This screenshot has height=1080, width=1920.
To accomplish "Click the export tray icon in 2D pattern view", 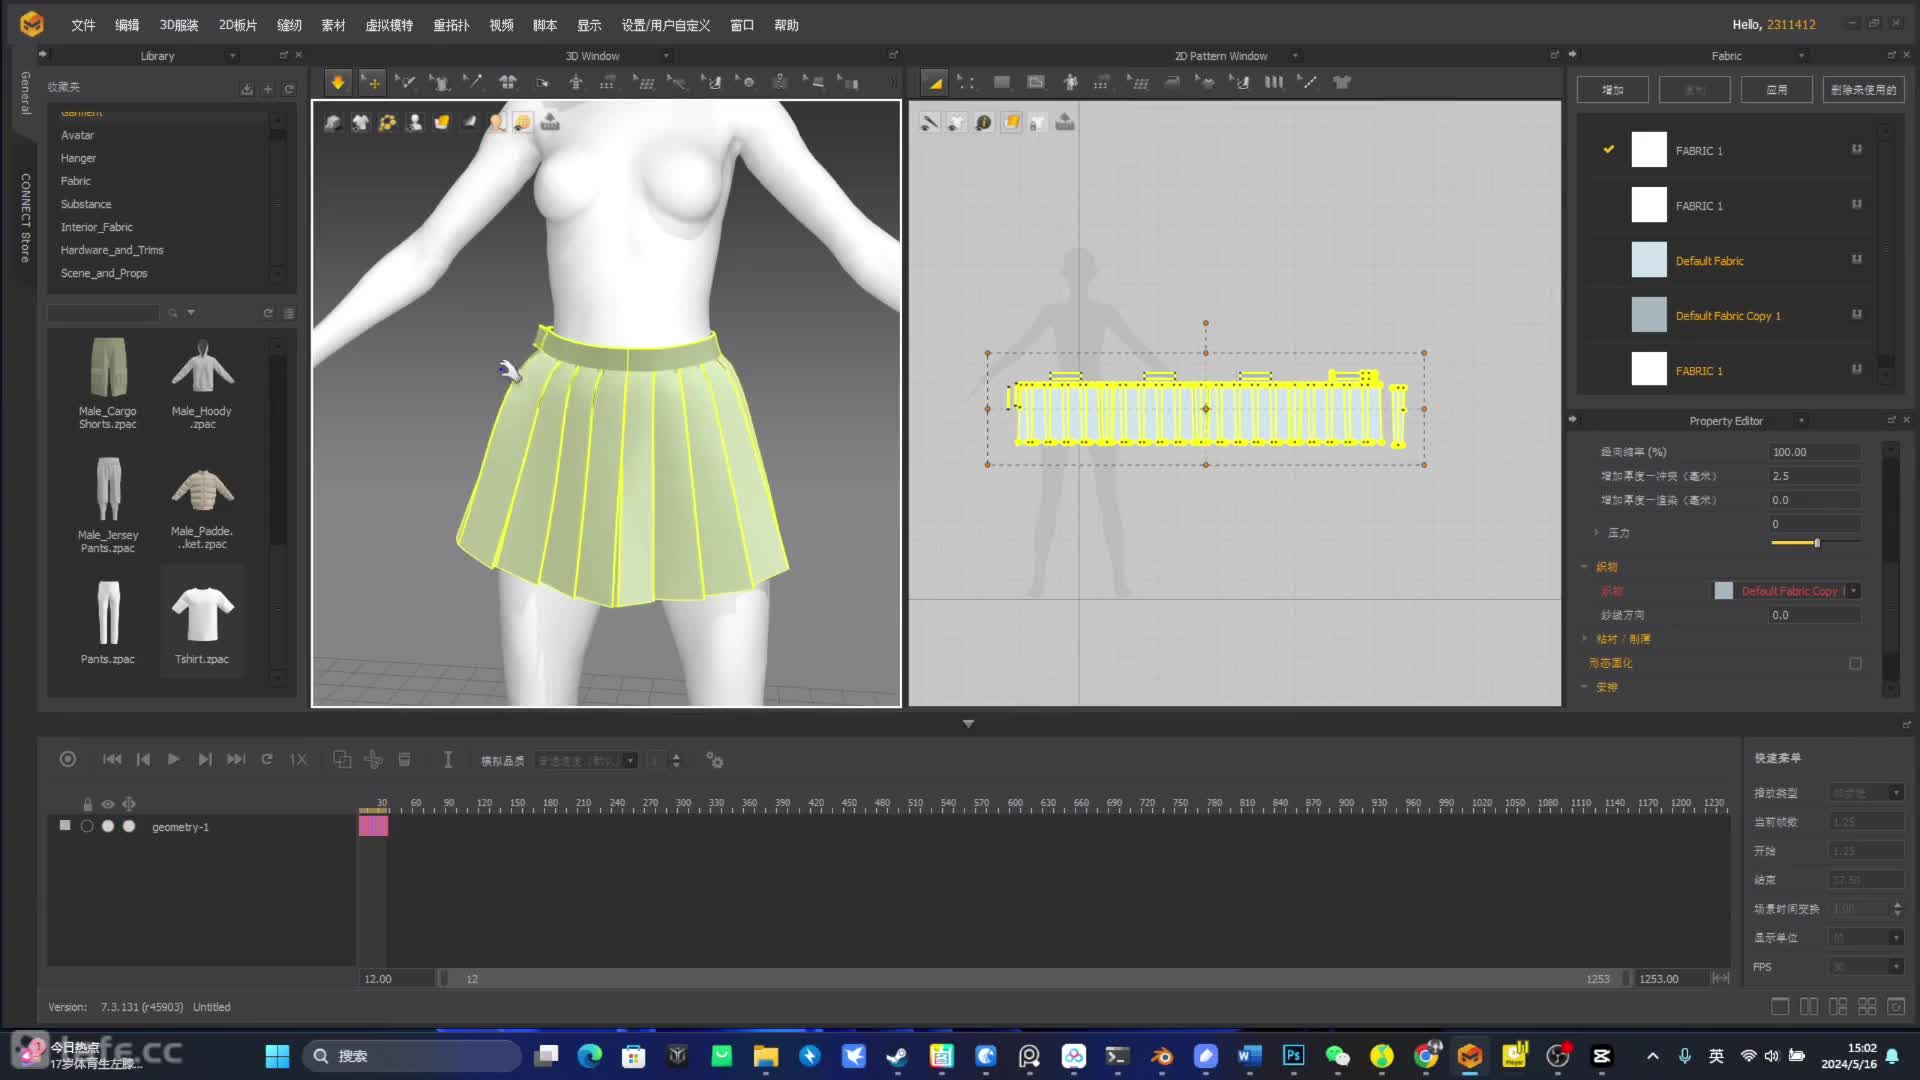I will tap(1065, 122).
